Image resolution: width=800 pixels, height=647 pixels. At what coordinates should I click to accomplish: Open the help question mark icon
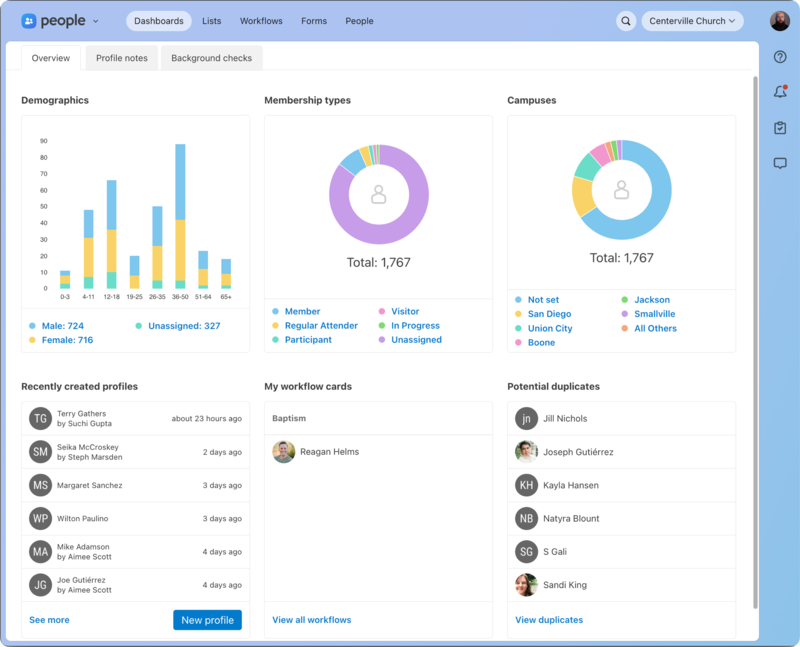click(x=780, y=57)
